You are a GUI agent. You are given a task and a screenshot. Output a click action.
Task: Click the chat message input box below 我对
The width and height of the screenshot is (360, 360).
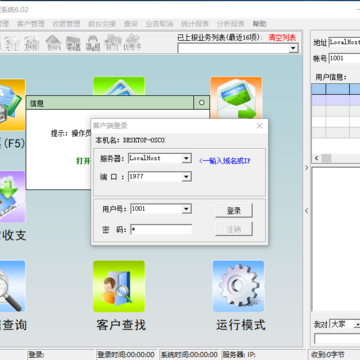pos(337,339)
